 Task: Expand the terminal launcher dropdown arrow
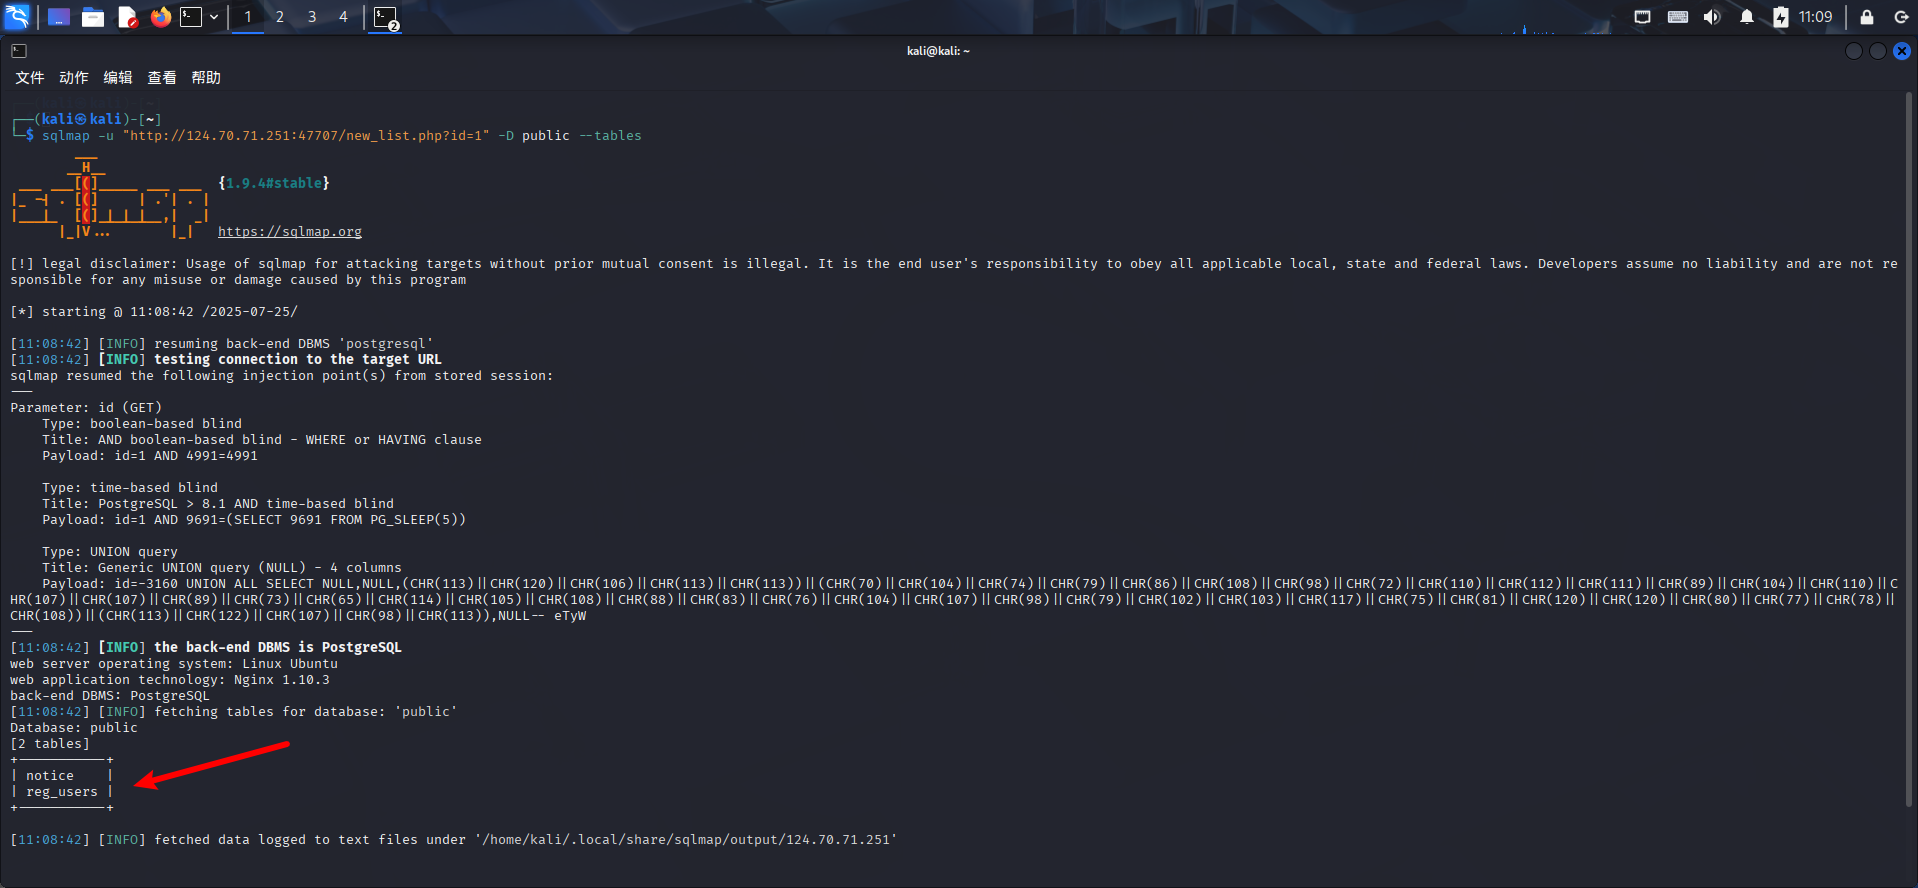[214, 17]
